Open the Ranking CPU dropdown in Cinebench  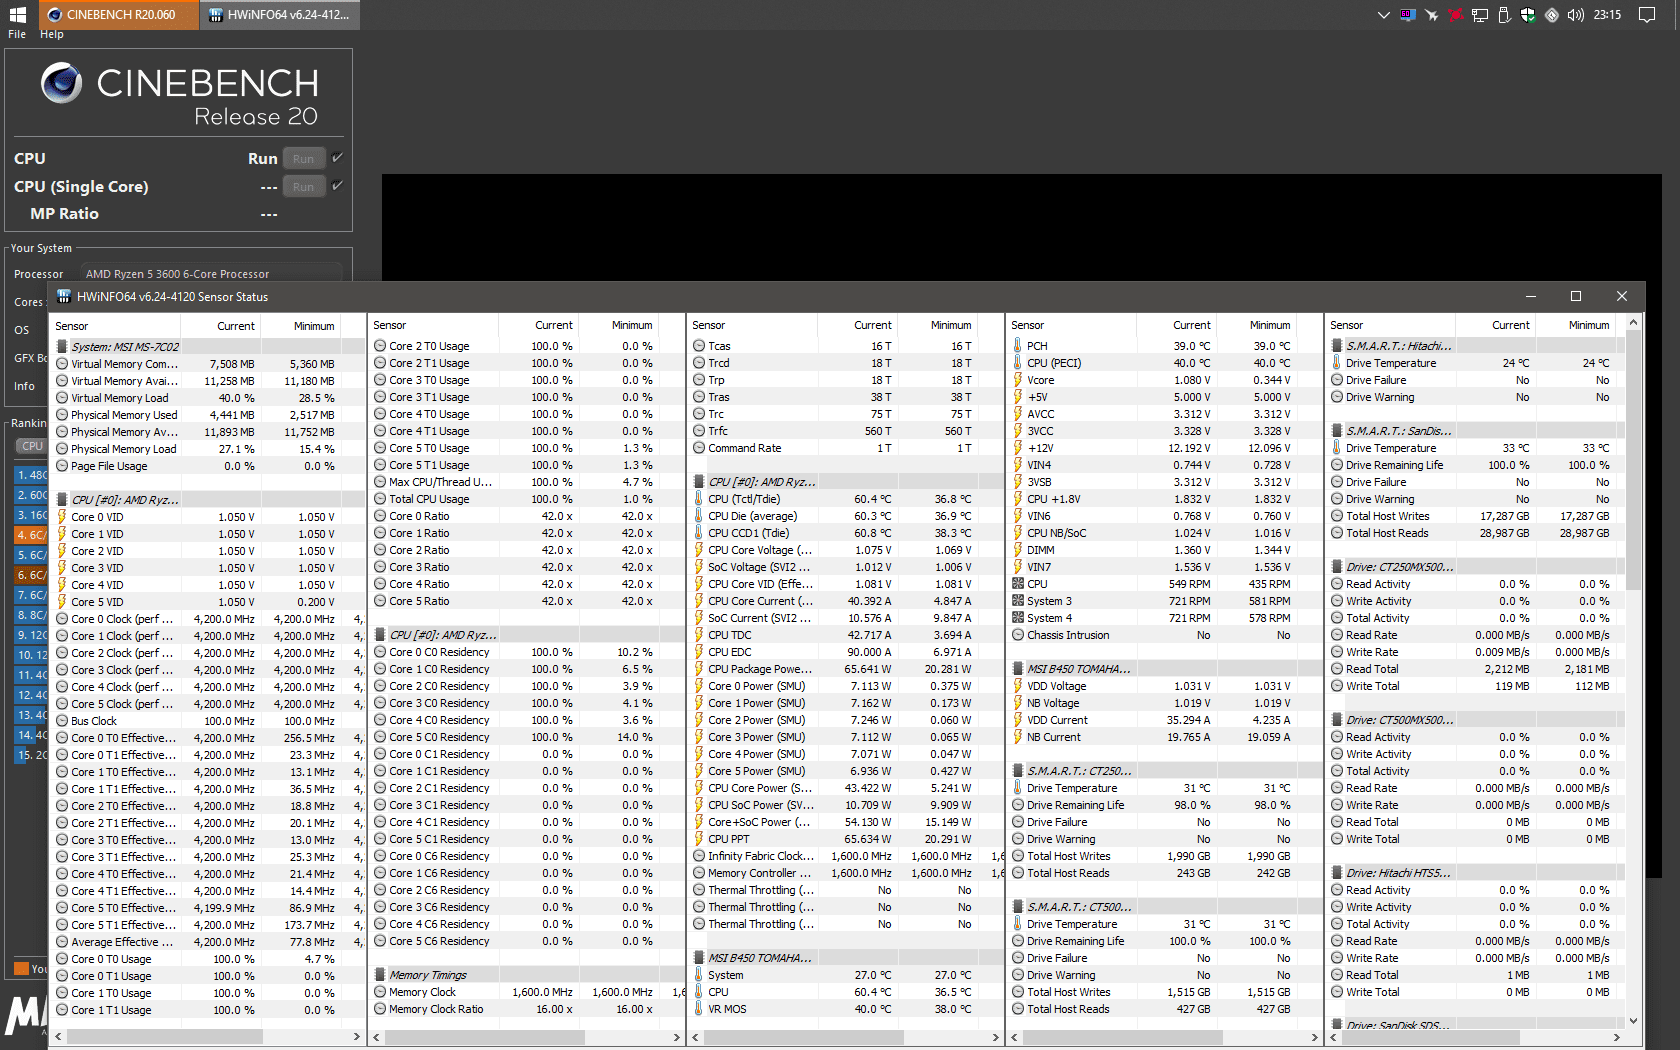(x=32, y=446)
